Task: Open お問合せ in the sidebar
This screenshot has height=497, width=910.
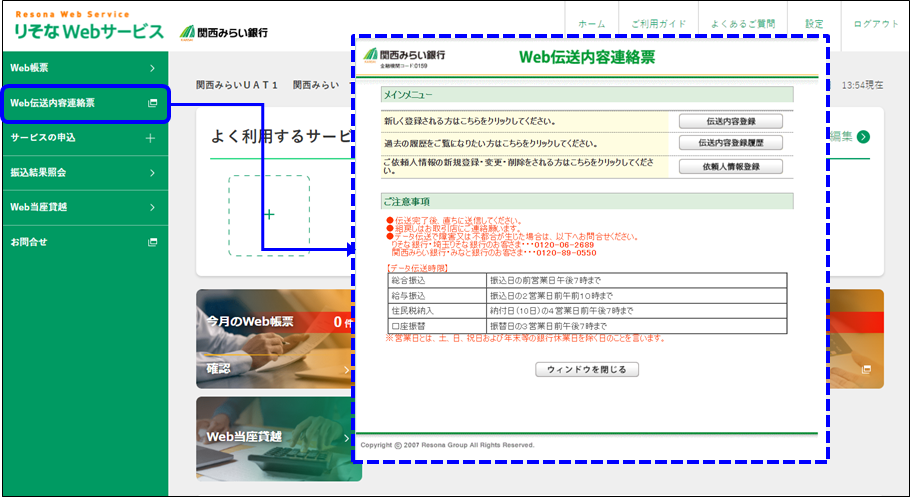Action: 85,242
